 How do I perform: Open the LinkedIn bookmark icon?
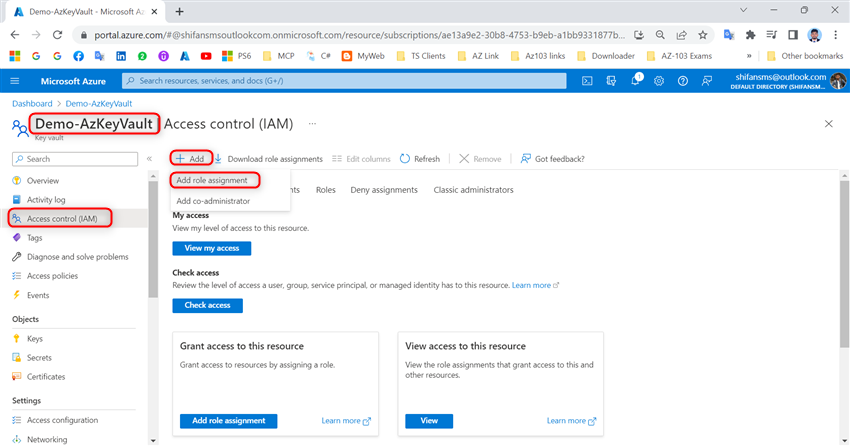point(121,56)
